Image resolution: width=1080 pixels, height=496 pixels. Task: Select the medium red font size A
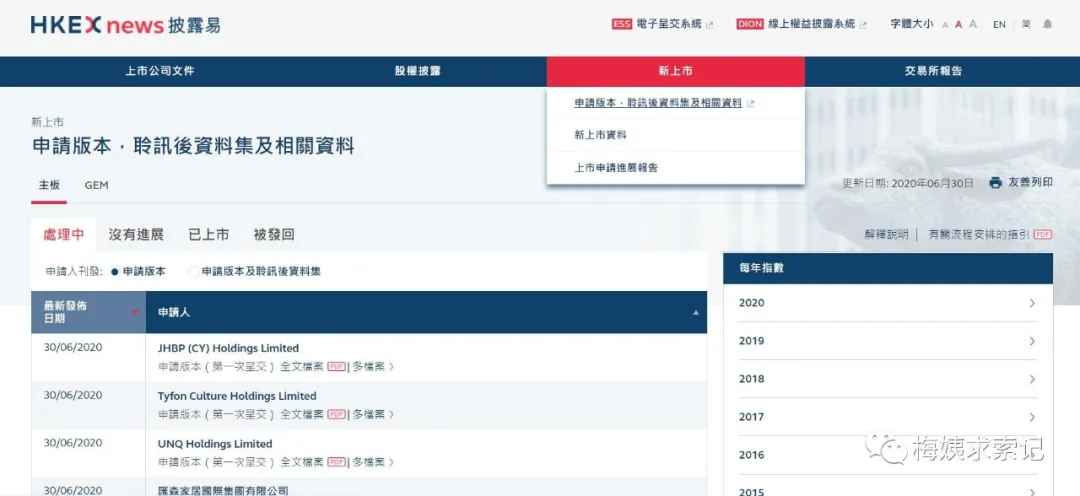tap(959, 25)
